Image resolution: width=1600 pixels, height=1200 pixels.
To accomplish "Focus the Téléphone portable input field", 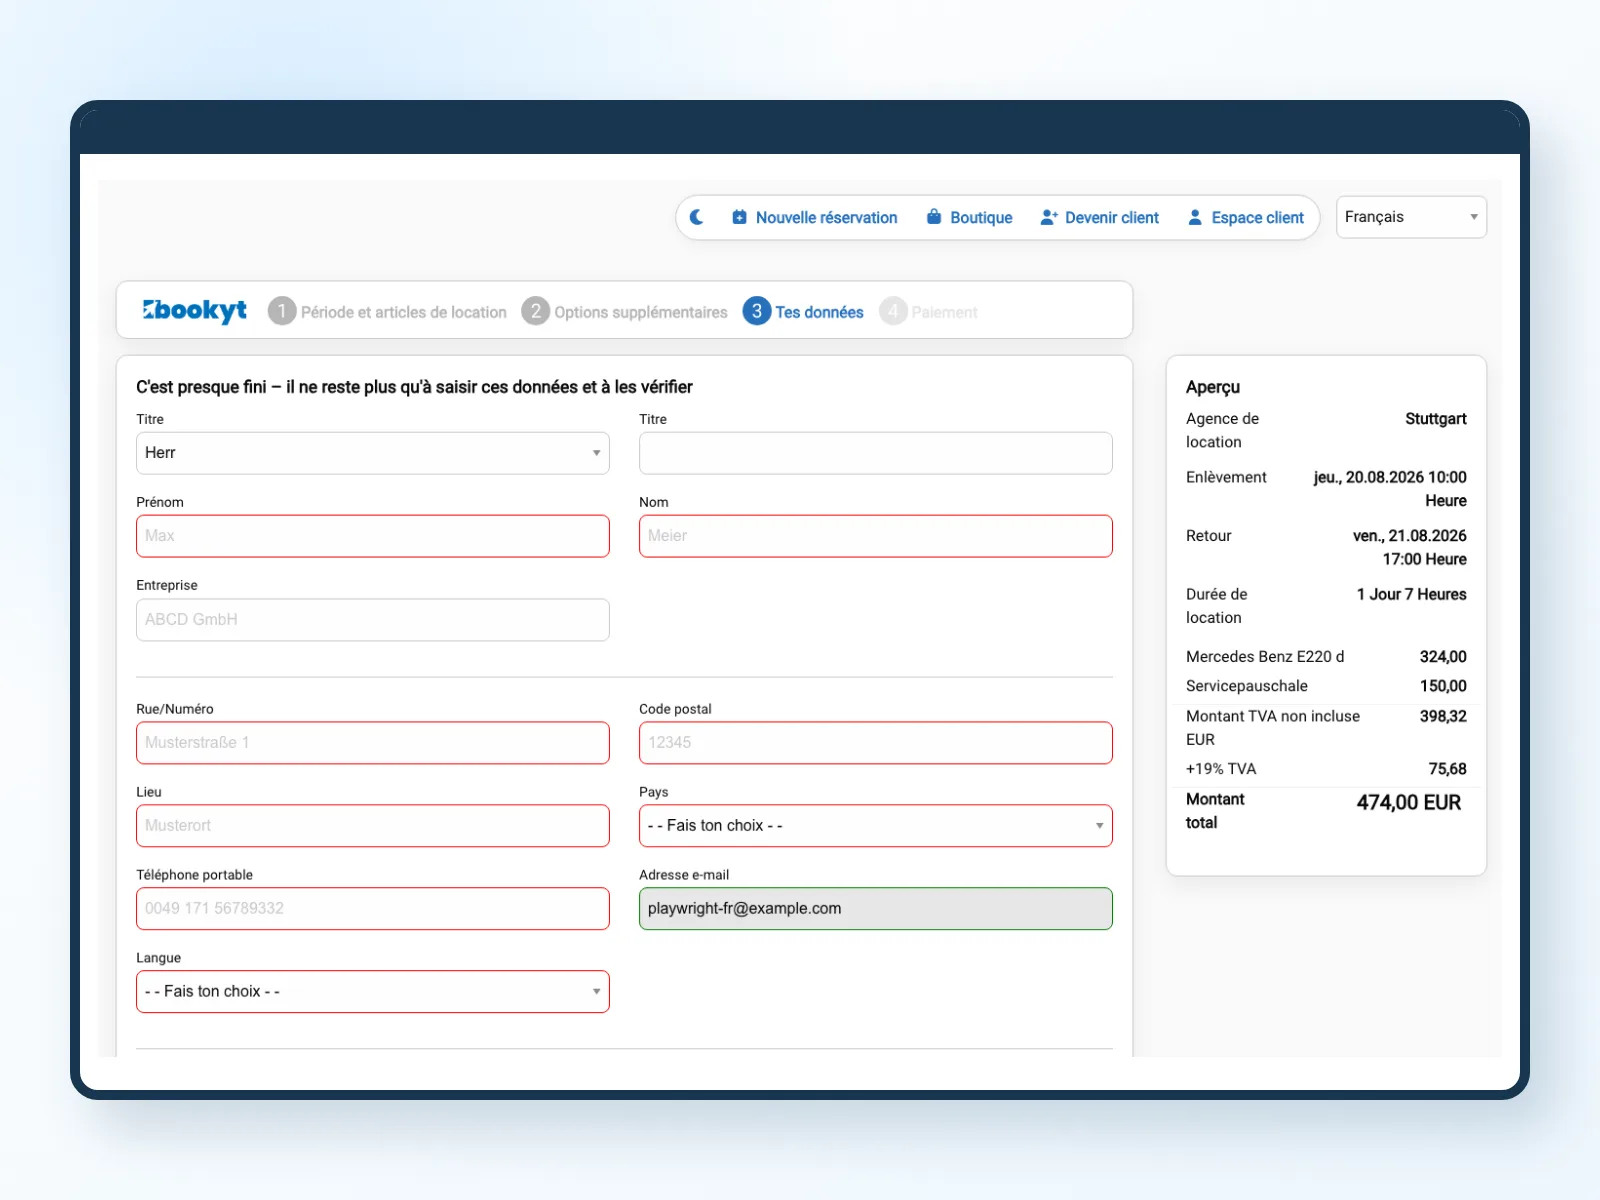I will [373, 909].
